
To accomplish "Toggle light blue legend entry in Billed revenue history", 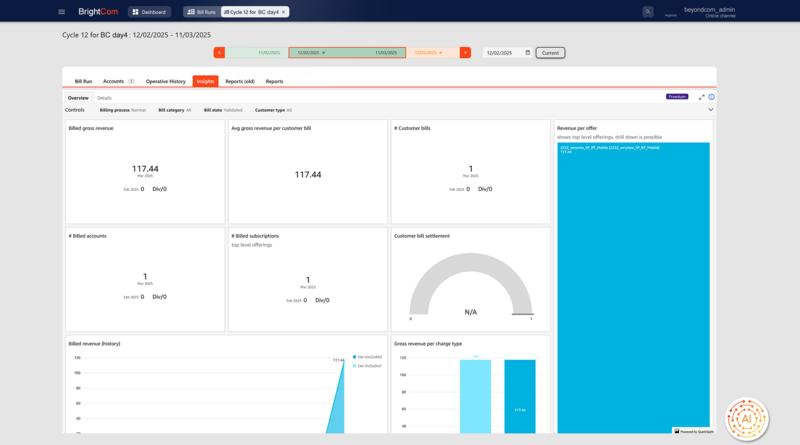I will (x=367, y=366).
